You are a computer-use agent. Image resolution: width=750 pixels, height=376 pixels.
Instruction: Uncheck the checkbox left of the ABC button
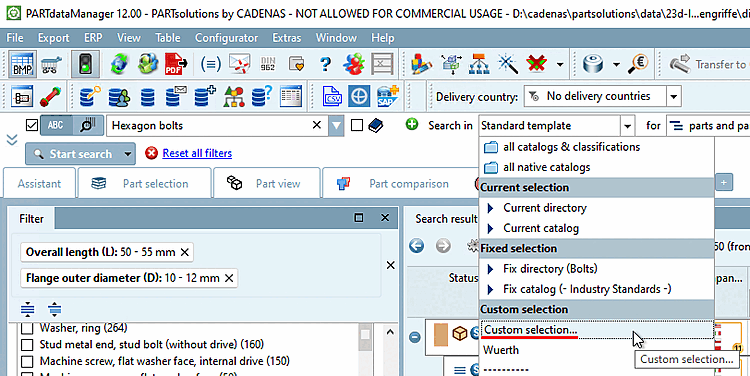[x=32, y=125]
